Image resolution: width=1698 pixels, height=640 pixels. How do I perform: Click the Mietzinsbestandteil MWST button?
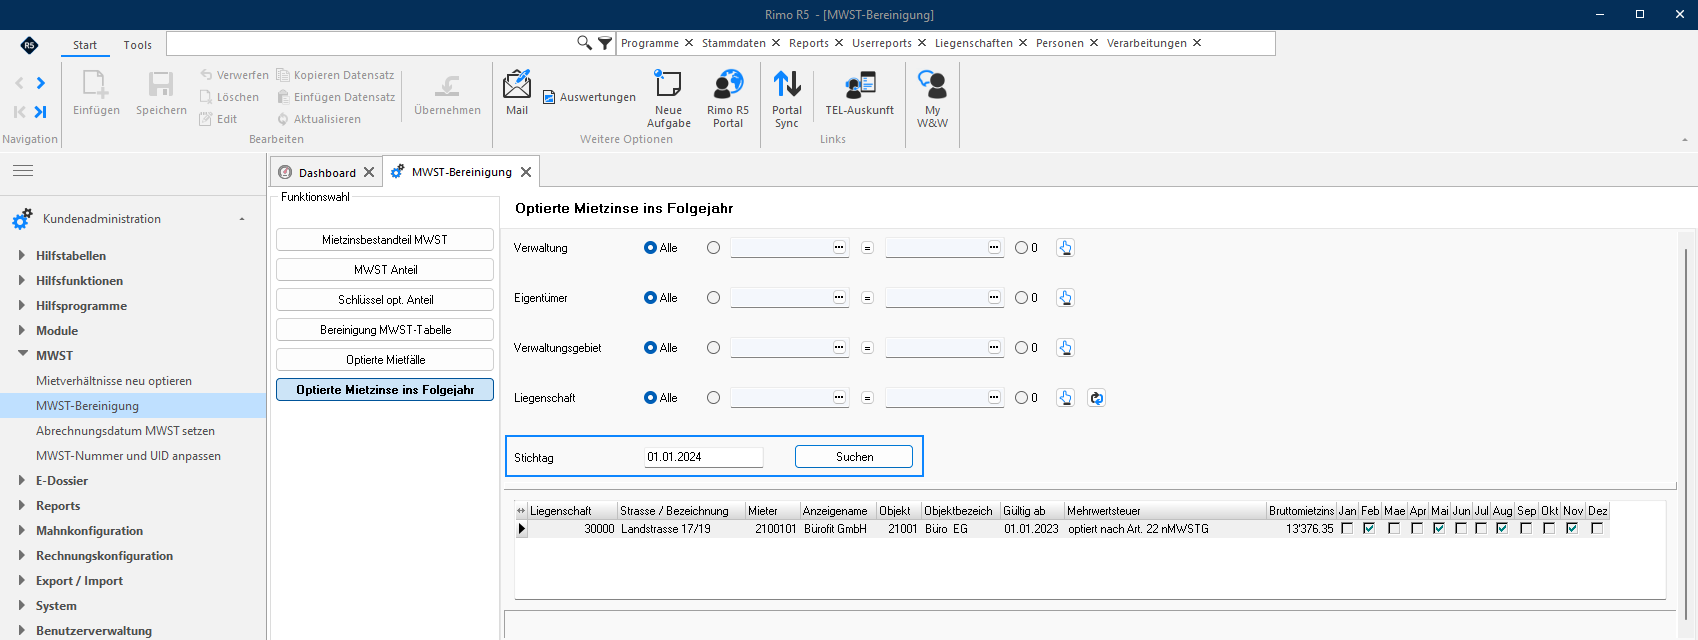coord(385,240)
